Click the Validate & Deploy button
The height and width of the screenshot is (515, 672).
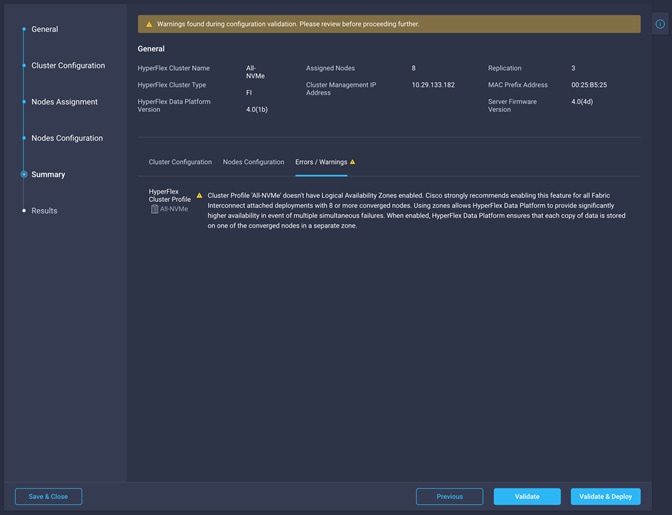606,497
